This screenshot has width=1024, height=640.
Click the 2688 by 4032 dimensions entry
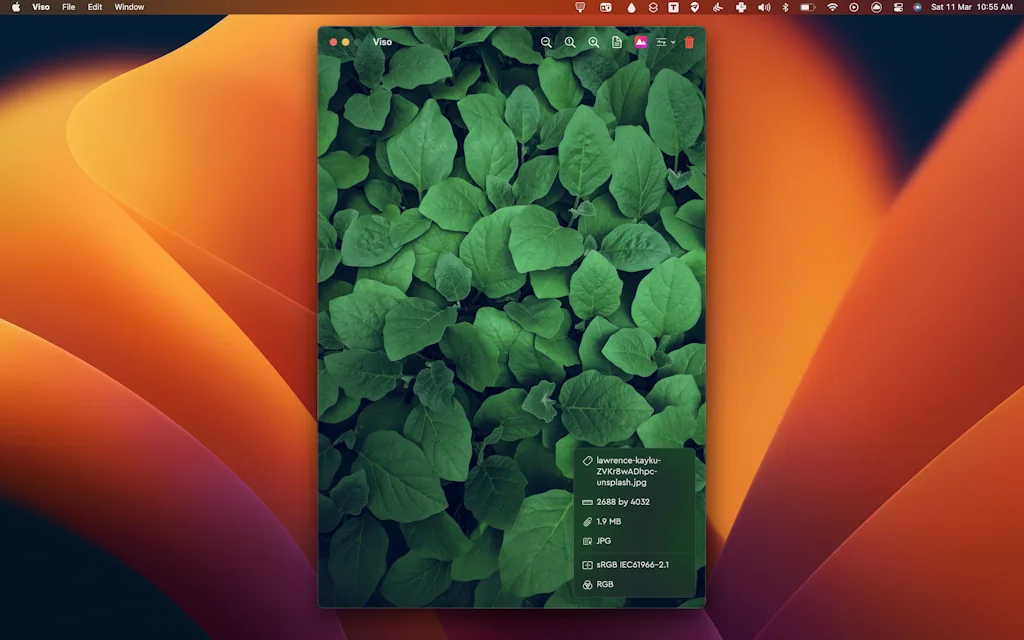pyautogui.click(x=622, y=502)
